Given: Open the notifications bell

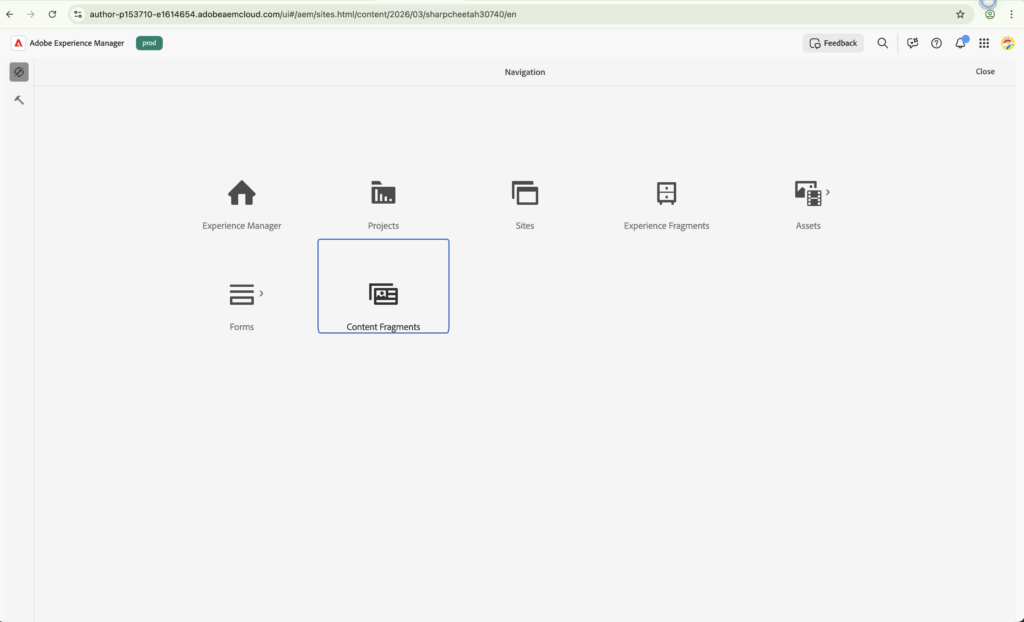Looking at the screenshot, I should coord(959,43).
